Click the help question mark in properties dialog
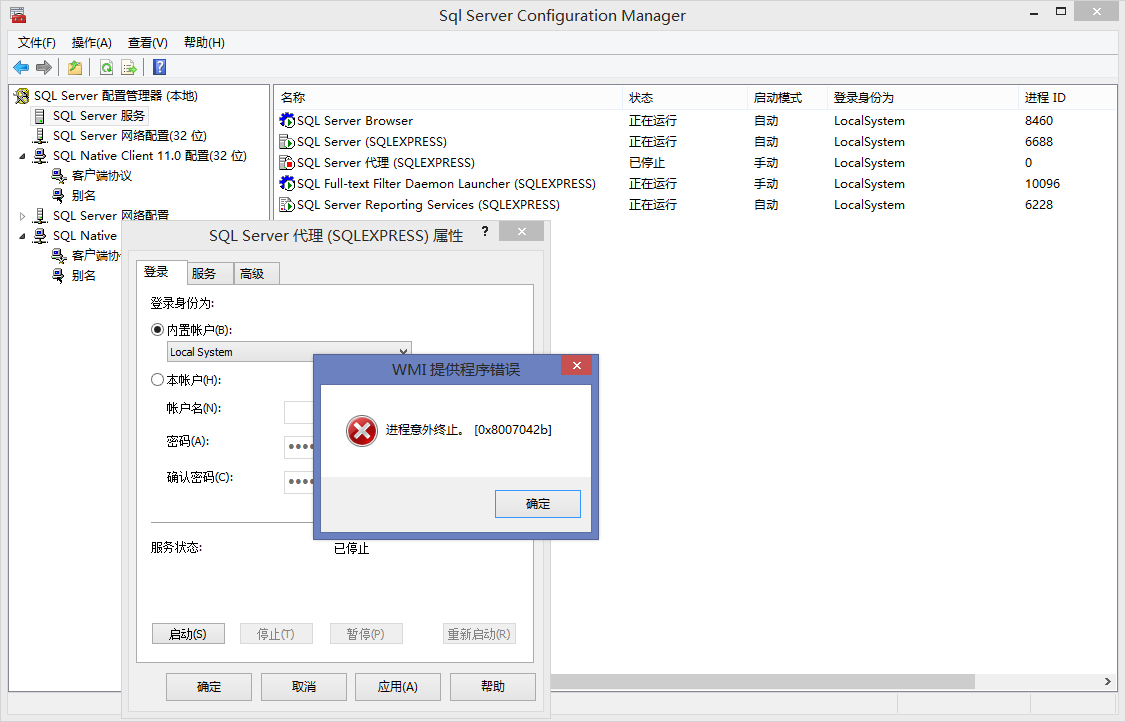The width and height of the screenshot is (1126, 722). pyautogui.click(x=485, y=231)
